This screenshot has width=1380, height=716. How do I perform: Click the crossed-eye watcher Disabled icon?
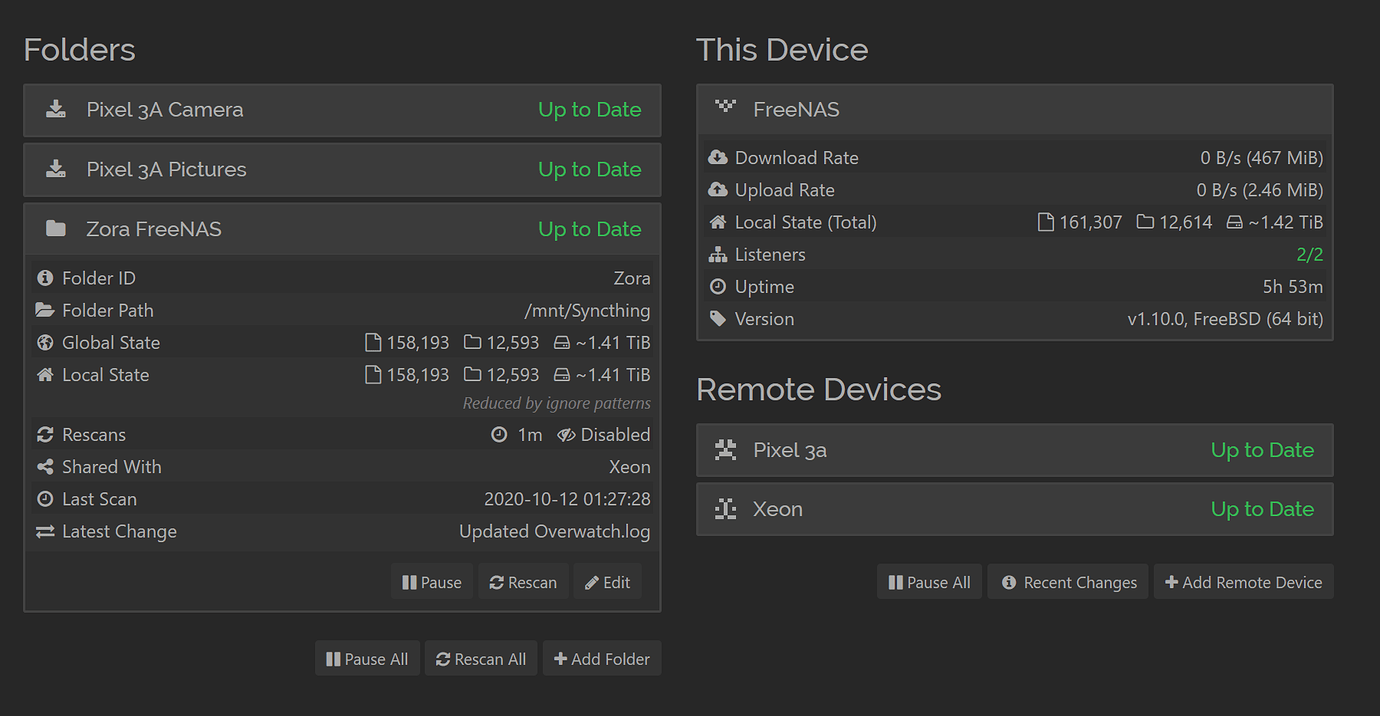[x=566, y=435]
